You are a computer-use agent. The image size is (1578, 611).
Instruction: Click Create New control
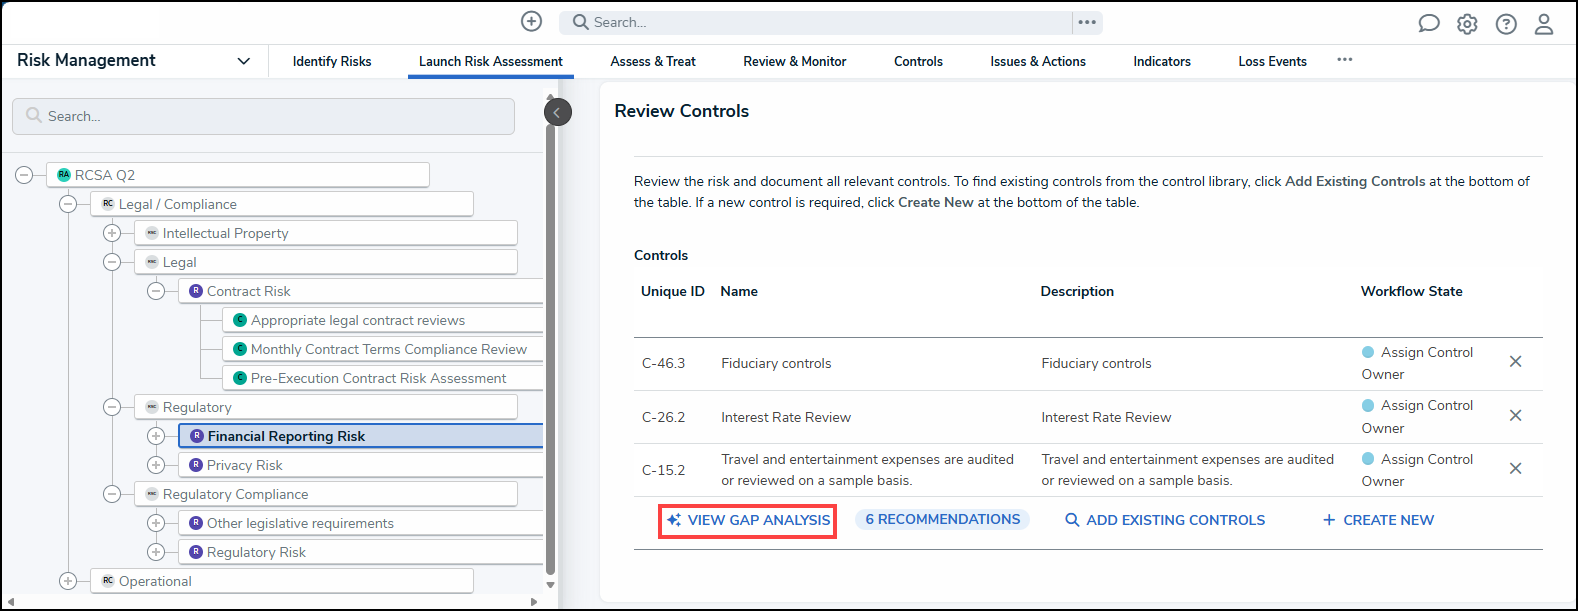1378,520
